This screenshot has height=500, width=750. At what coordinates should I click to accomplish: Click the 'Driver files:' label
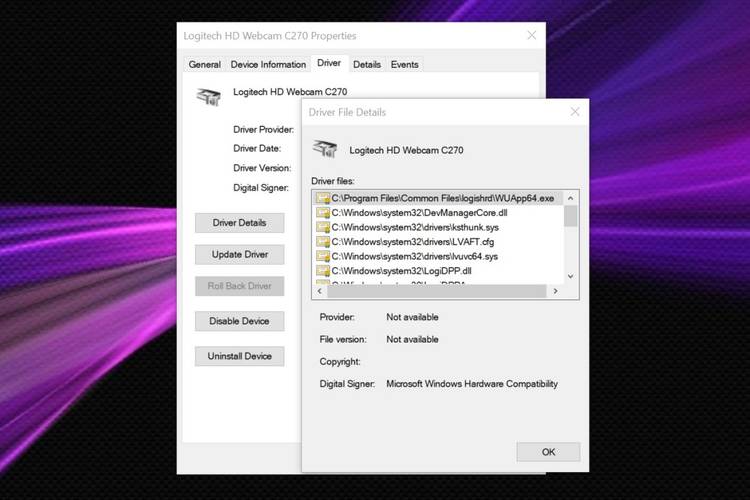coord(333,181)
